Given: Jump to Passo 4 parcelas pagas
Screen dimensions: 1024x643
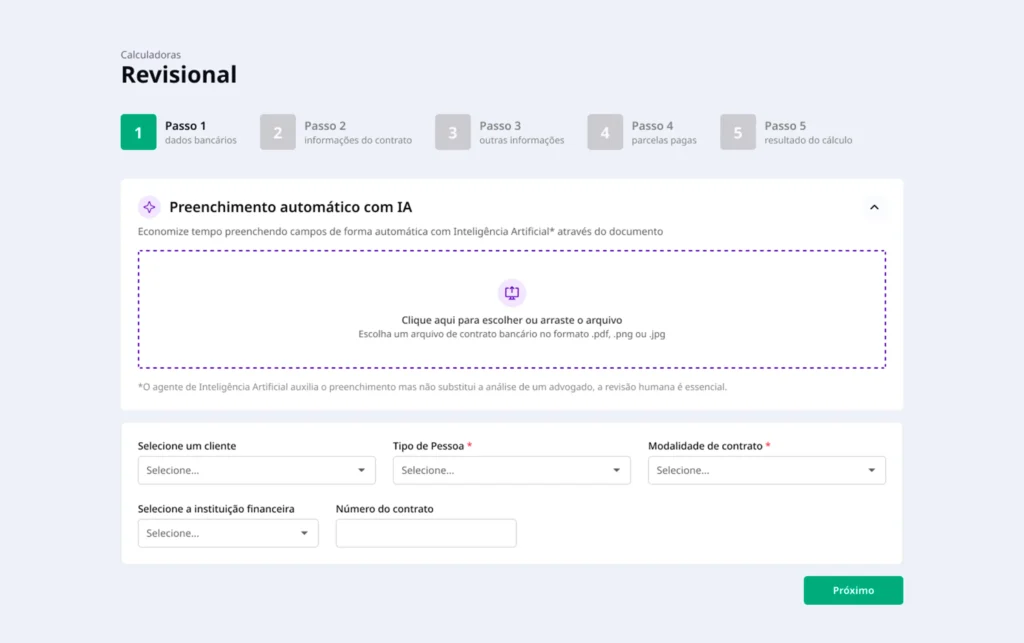Looking at the screenshot, I should pos(663,133).
